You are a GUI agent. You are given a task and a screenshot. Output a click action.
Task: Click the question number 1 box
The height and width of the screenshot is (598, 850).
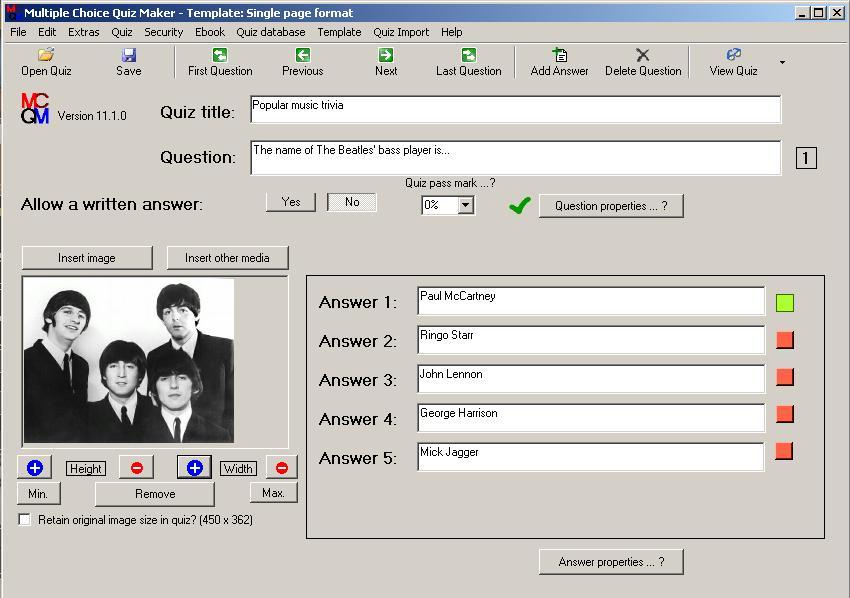click(x=806, y=158)
